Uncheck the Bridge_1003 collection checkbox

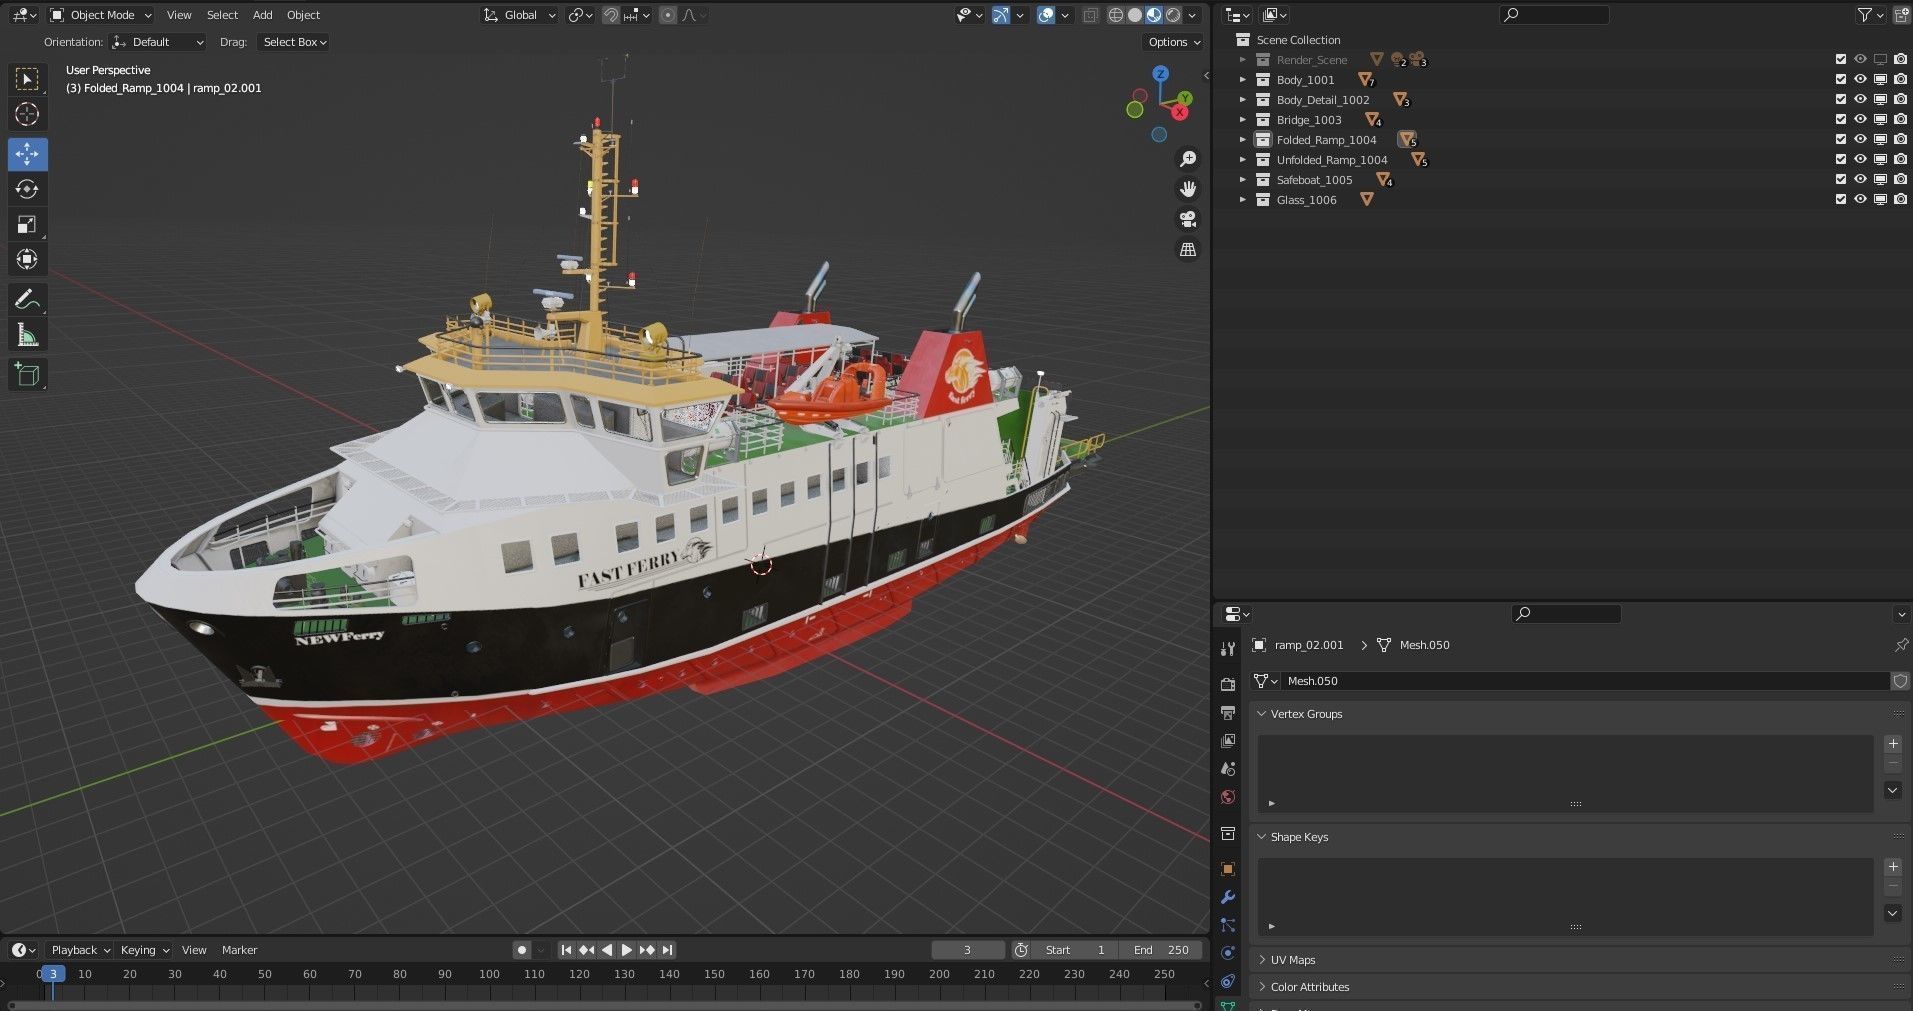[x=1840, y=120]
